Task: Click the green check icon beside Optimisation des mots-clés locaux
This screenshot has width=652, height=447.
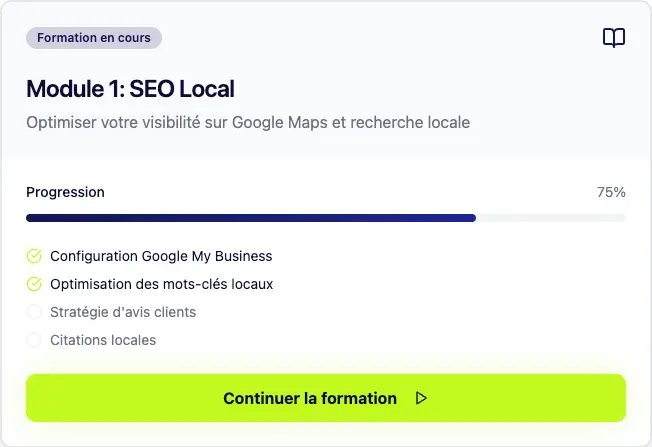Action: (34, 284)
